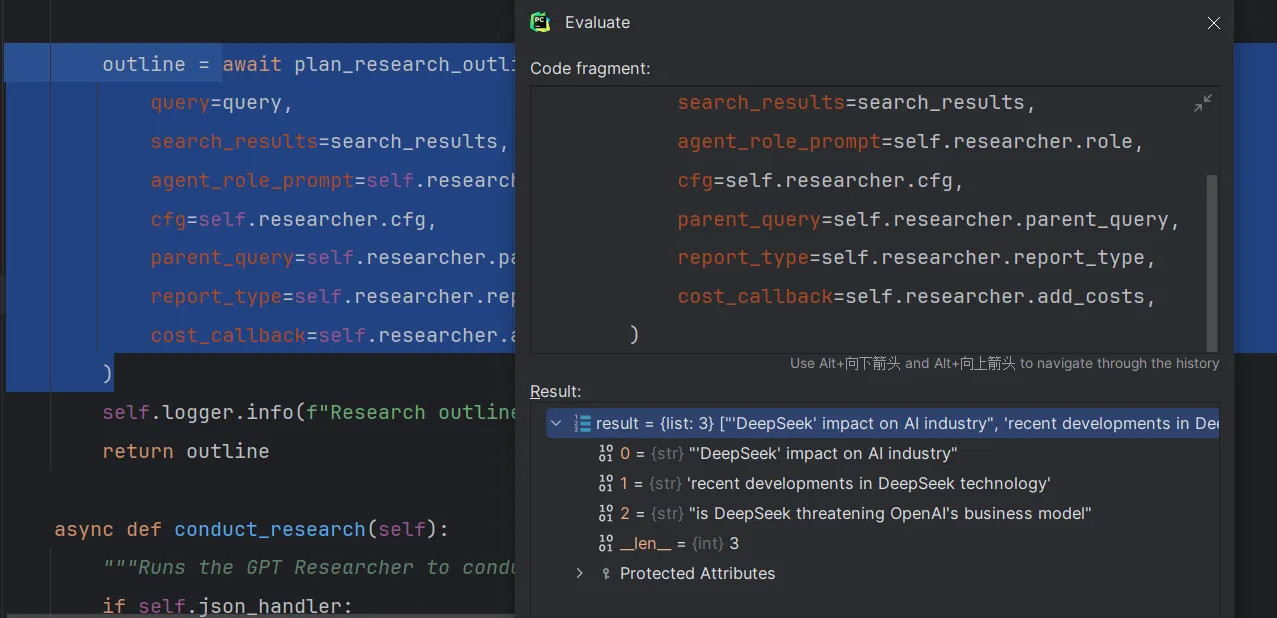This screenshot has height=618, width=1277.
Task: Click the PyCharm icon in Evaluate dialog title
Action: click(540, 22)
